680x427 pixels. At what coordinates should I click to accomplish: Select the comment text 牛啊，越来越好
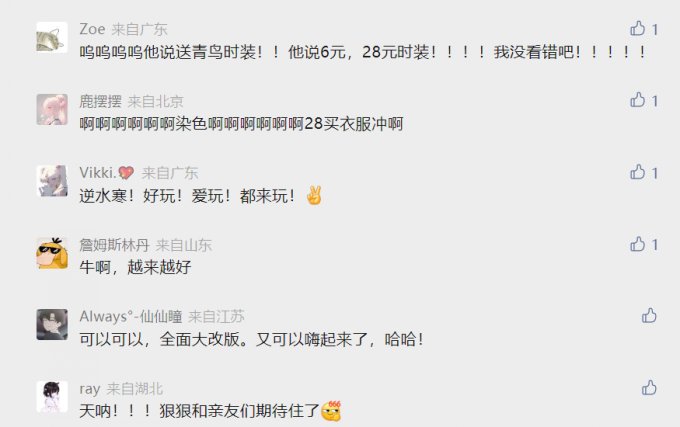tap(135, 267)
